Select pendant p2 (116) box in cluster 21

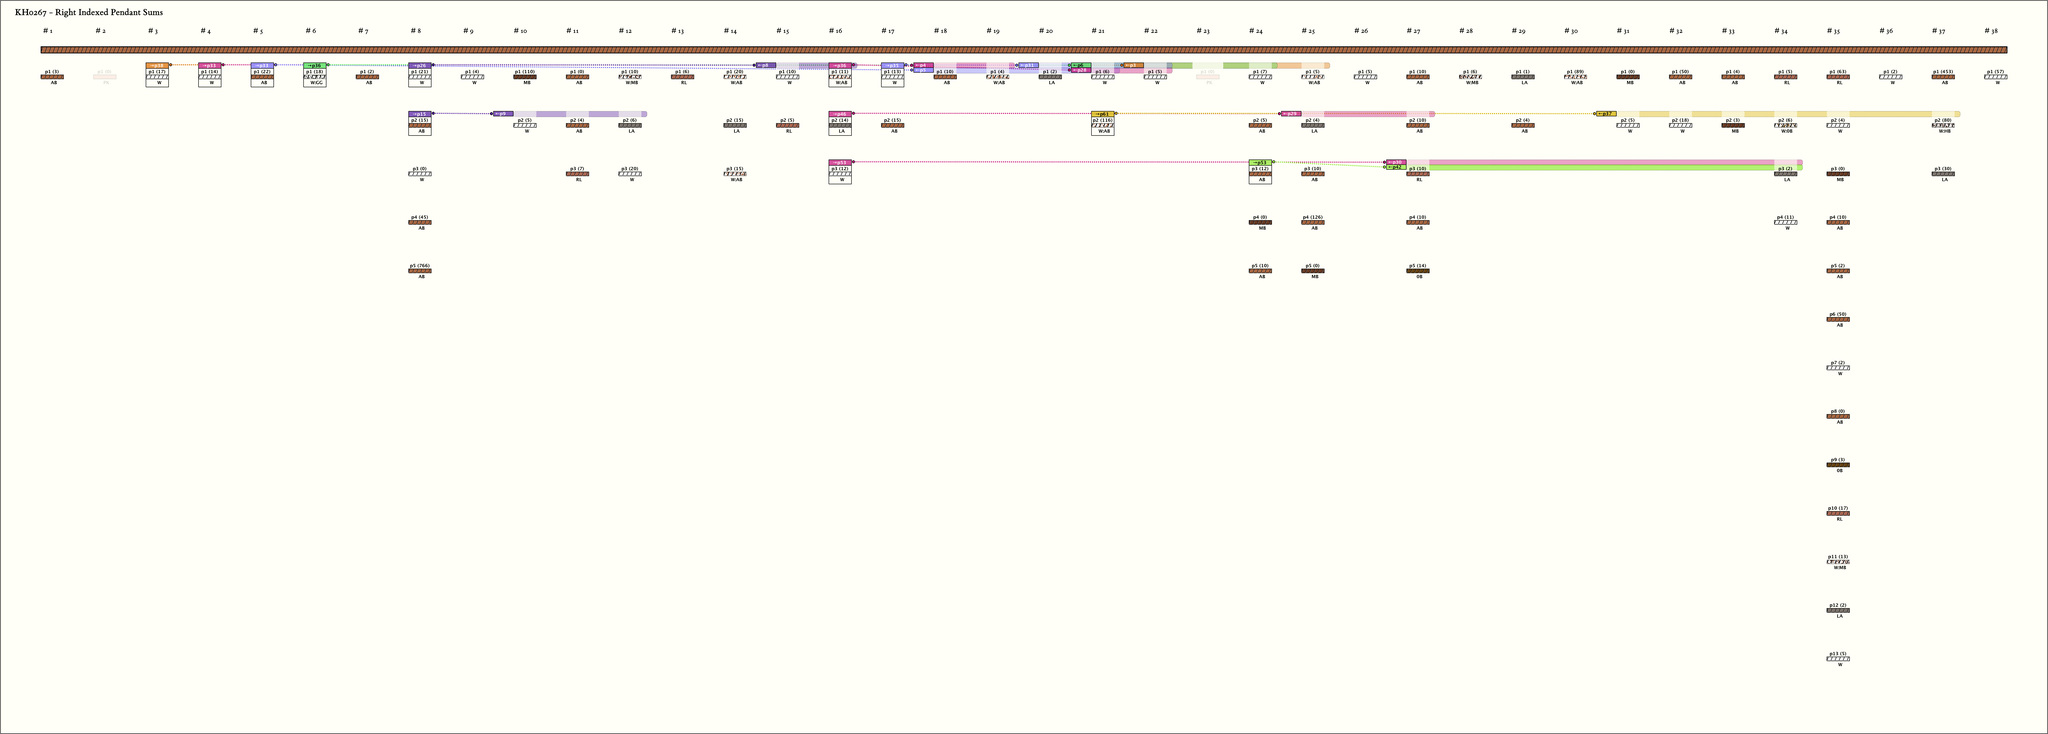click(1102, 125)
